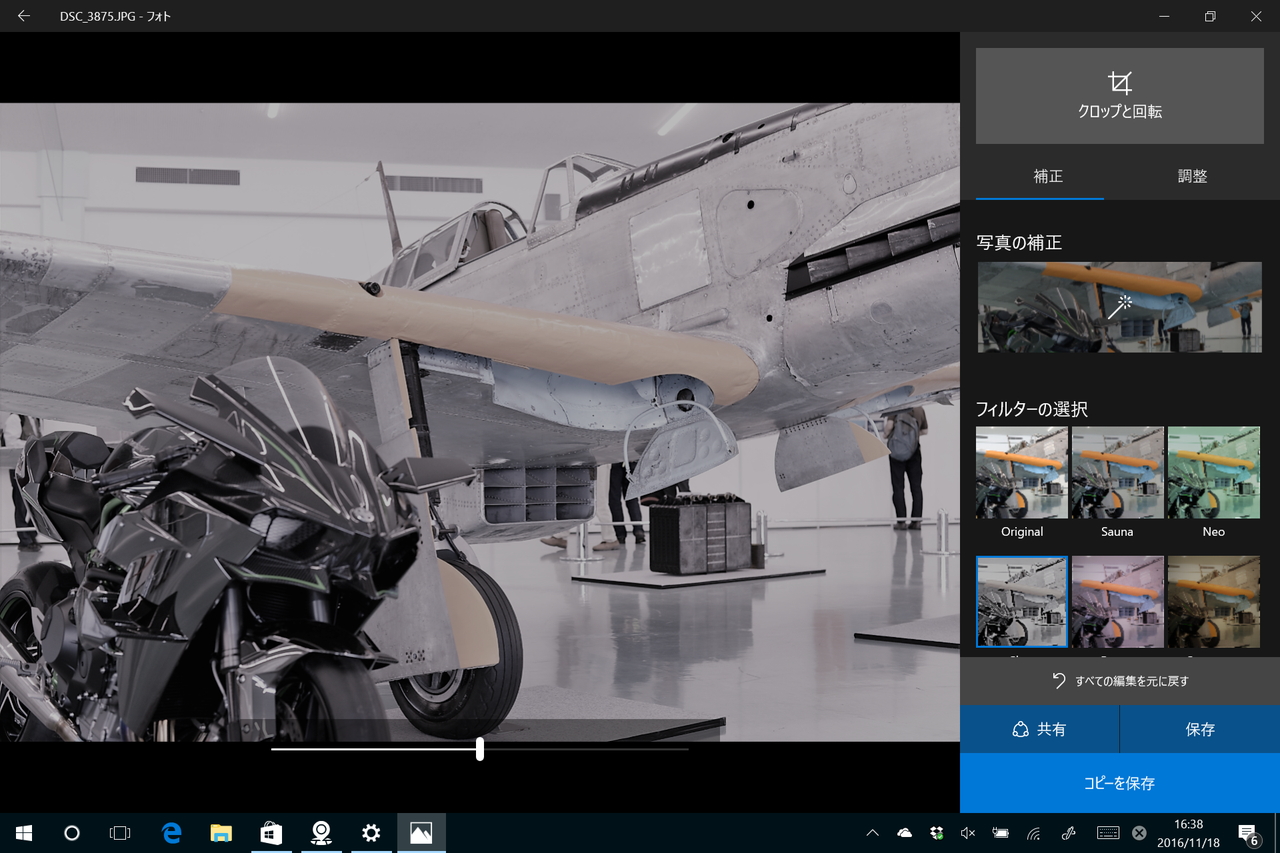Viewport: 1280px width, 853px height.
Task: Click the muted volume icon in the tray
Action: click(x=967, y=833)
